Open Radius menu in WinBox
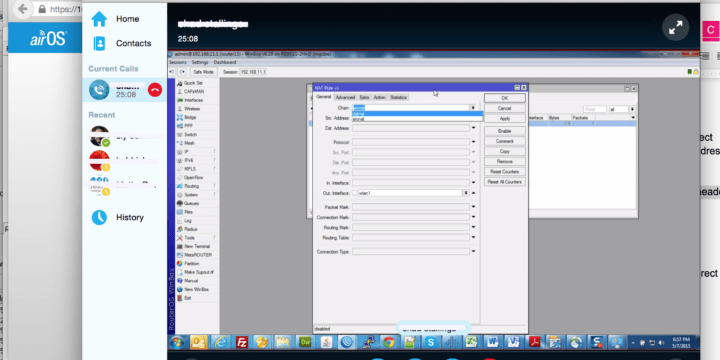 tap(191, 229)
